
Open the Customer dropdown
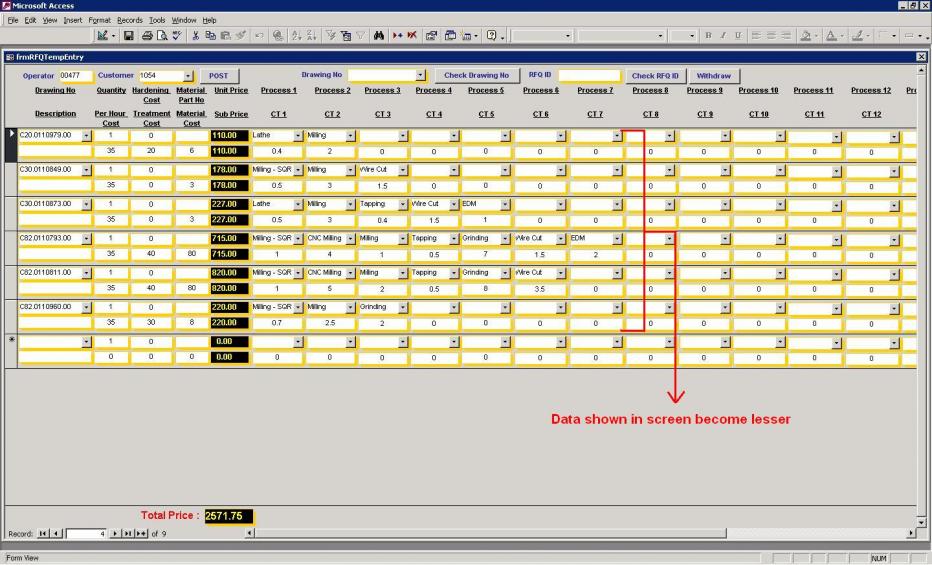click(188, 76)
